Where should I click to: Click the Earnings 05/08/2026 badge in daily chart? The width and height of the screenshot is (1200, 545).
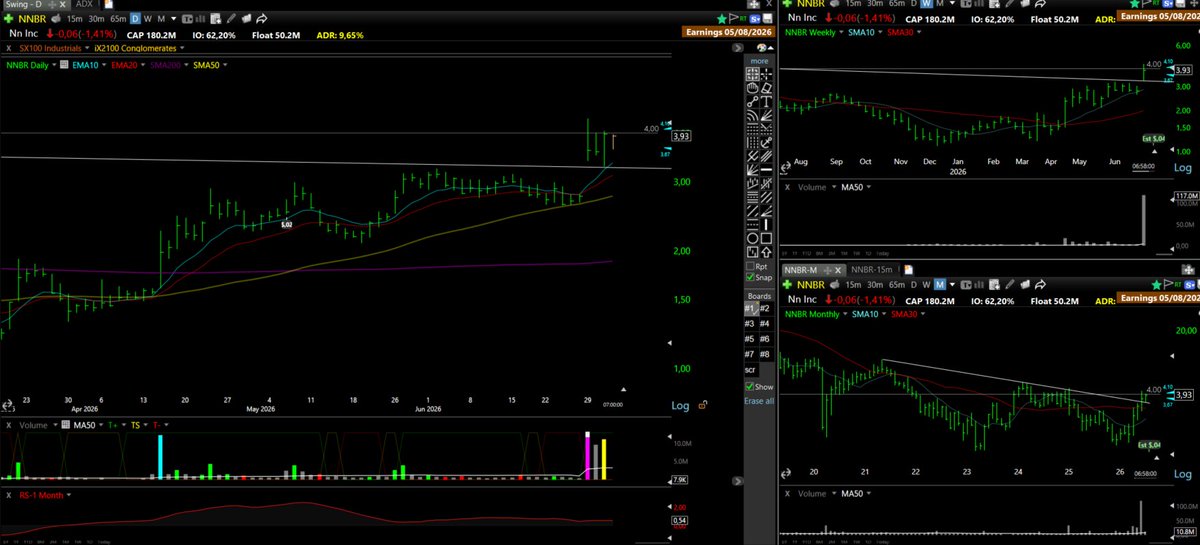(x=729, y=32)
